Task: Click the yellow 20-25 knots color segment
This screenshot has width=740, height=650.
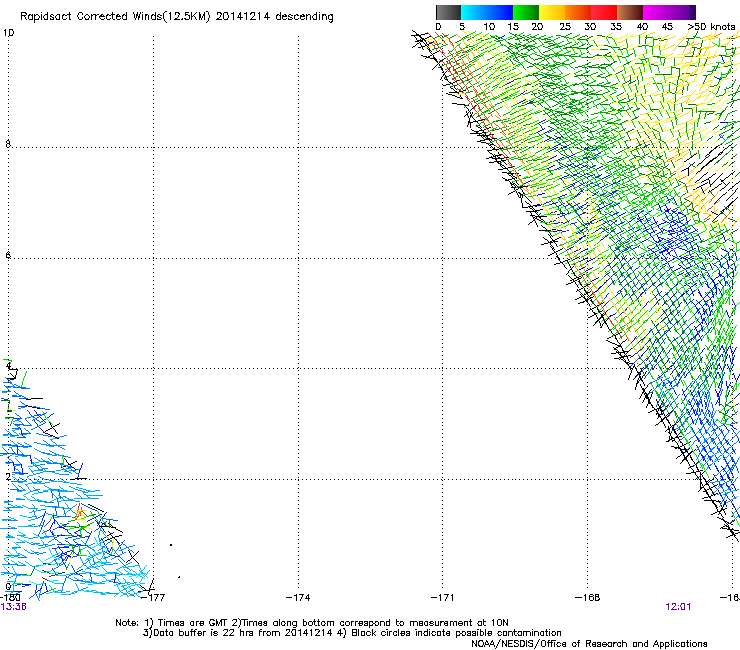Action: click(552, 12)
